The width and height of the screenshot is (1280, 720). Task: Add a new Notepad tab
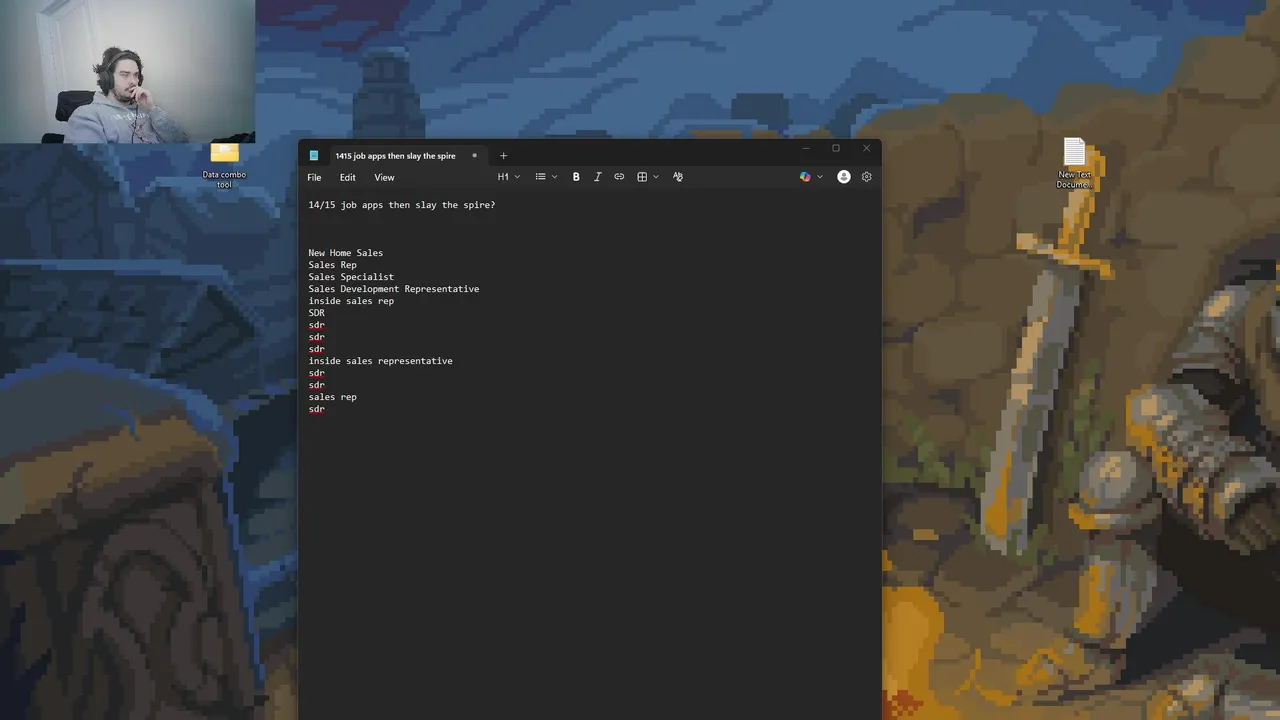(x=503, y=156)
